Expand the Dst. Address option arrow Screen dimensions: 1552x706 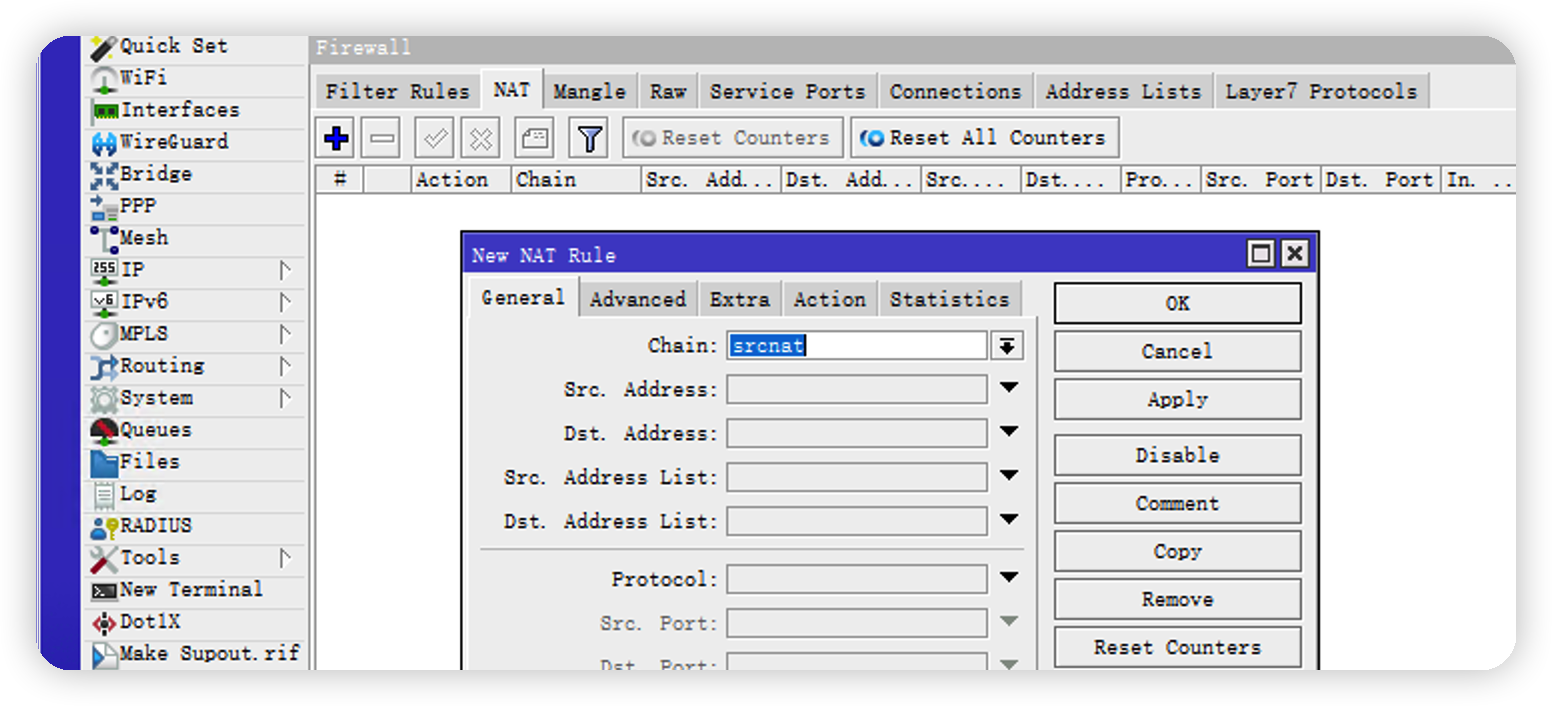(x=1008, y=432)
